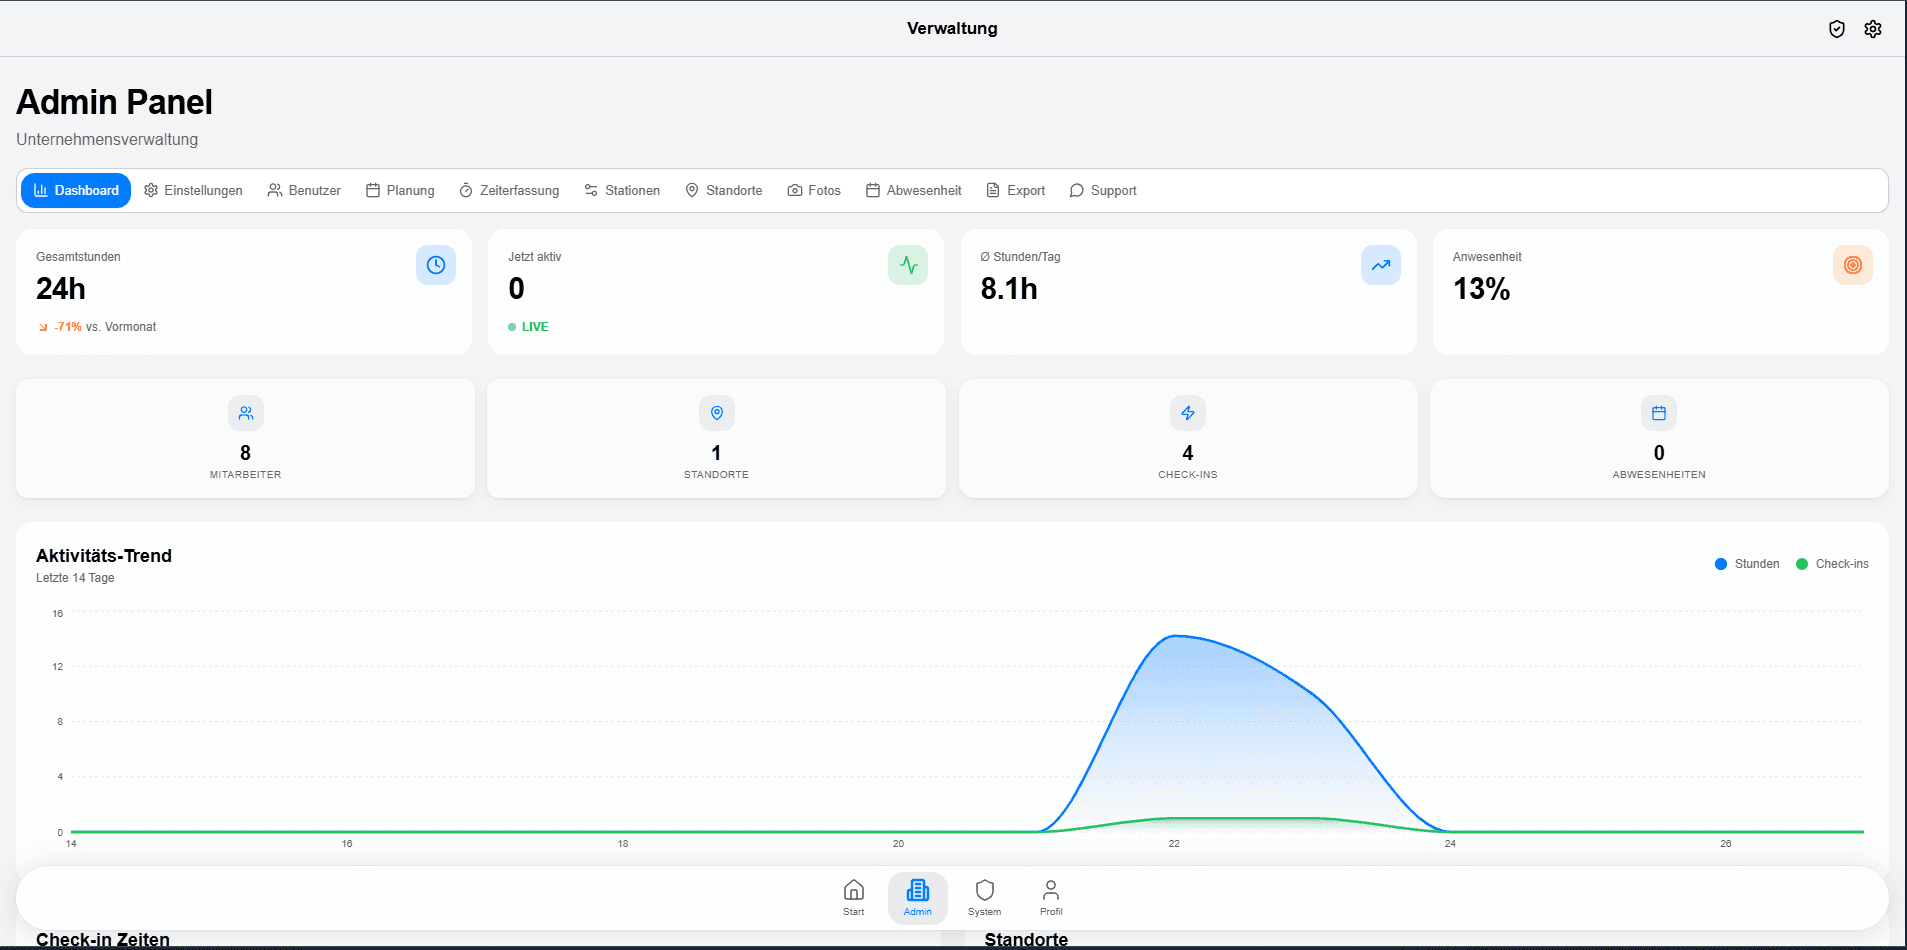1907x950 pixels.
Task: Open the Benutzer tab
Action: tap(304, 190)
